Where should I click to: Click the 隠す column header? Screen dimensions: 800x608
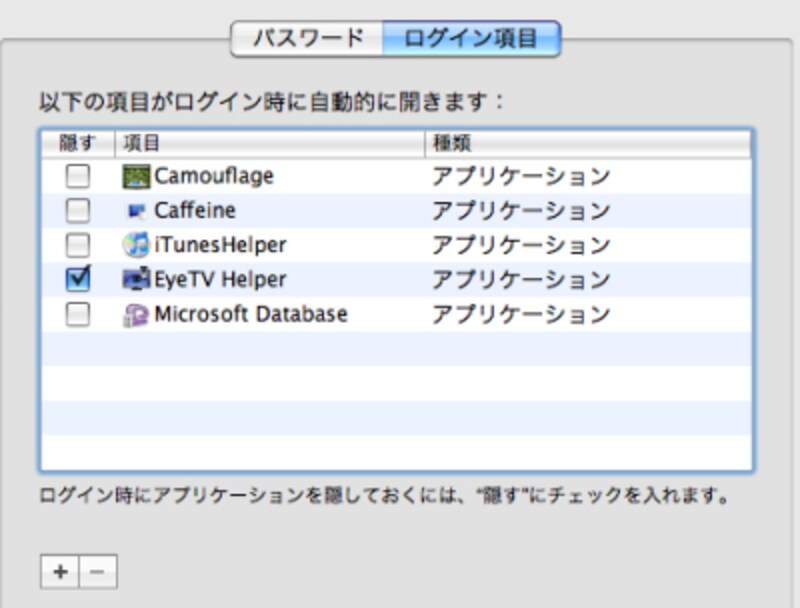(x=68, y=141)
